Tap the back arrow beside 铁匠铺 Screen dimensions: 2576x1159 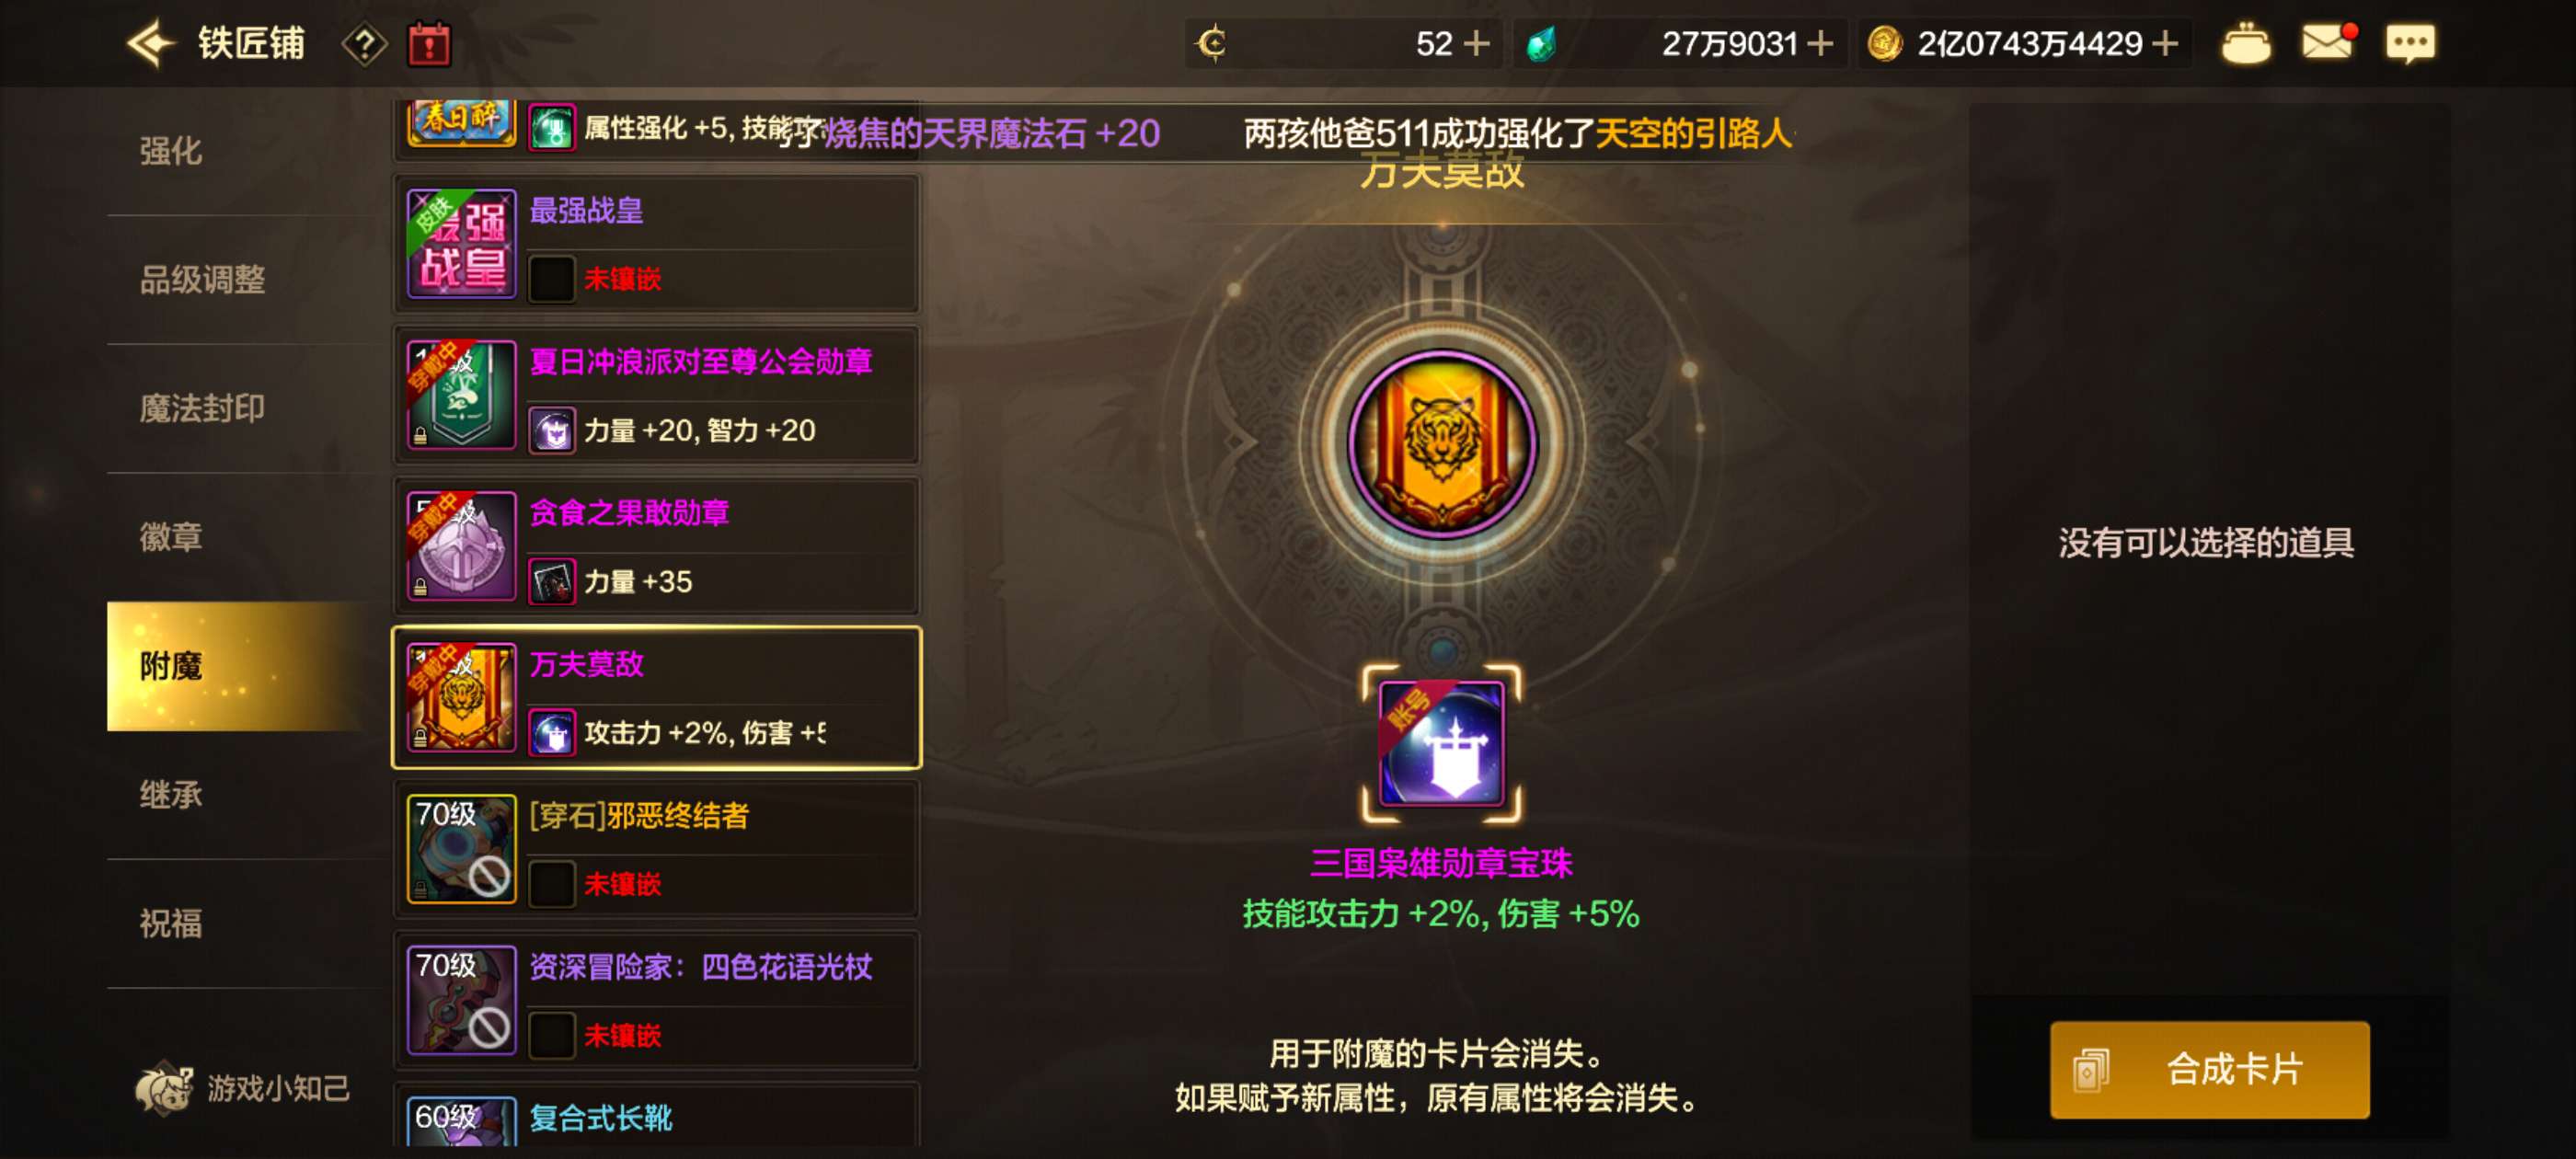151,43
